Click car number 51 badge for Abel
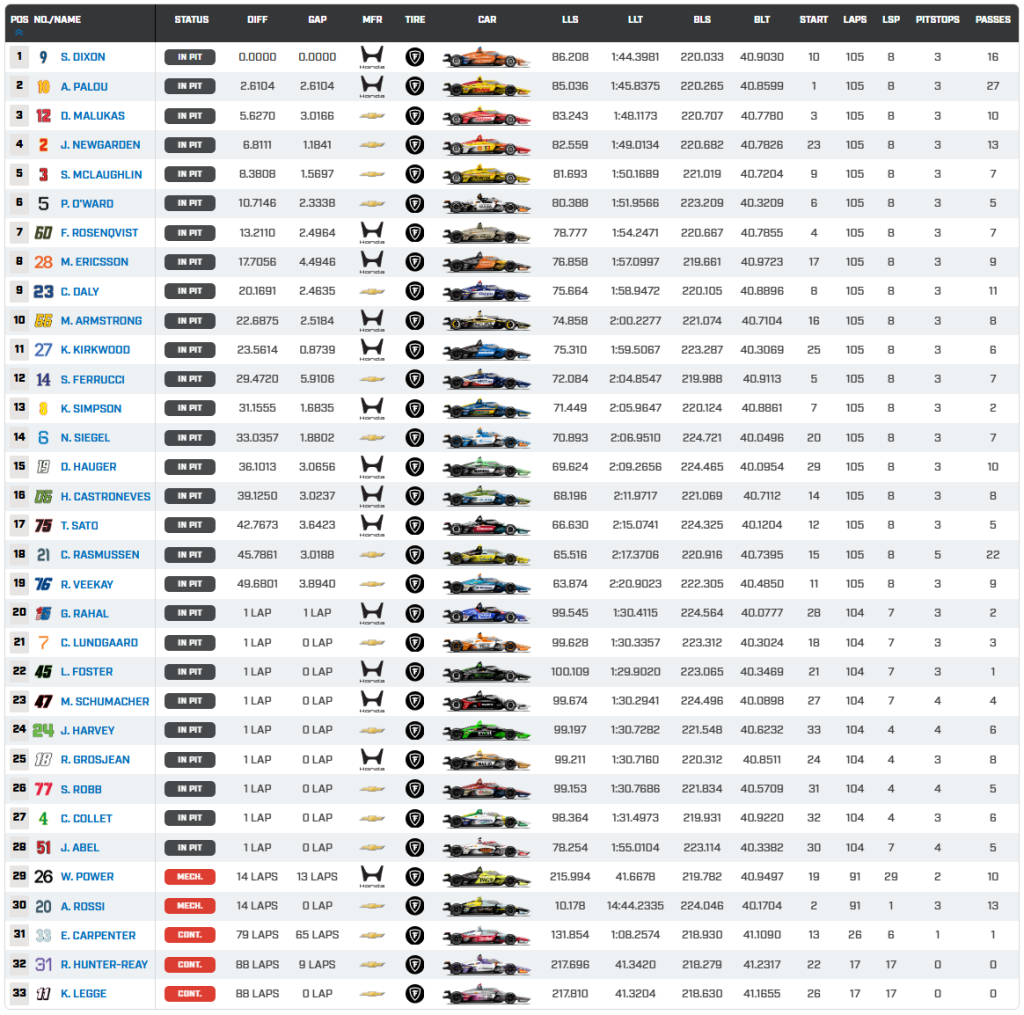 click(43, 848)
